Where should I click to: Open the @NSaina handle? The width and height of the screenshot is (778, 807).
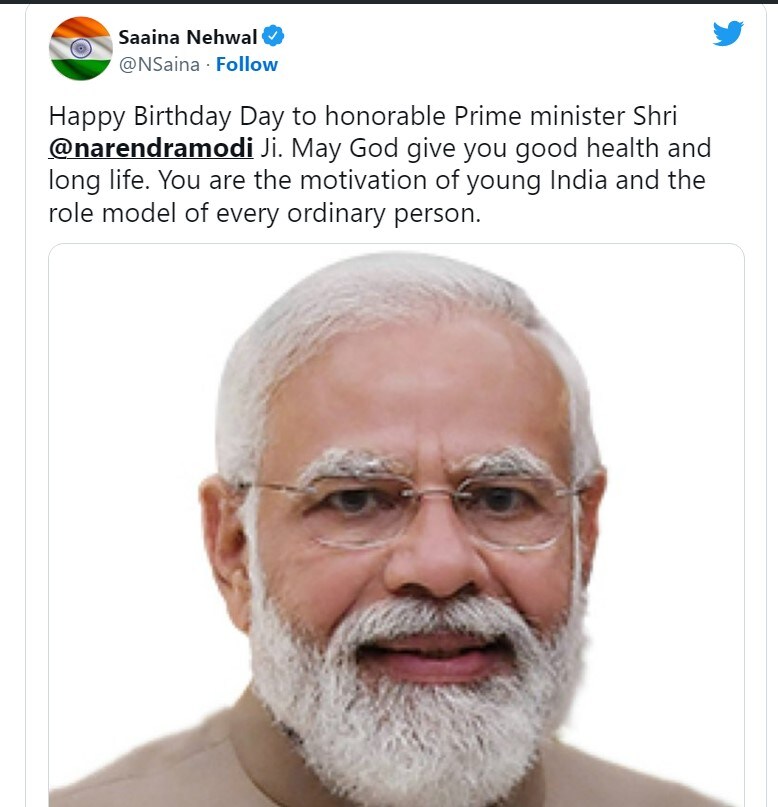pyautogui.click(x=158, y=65)
